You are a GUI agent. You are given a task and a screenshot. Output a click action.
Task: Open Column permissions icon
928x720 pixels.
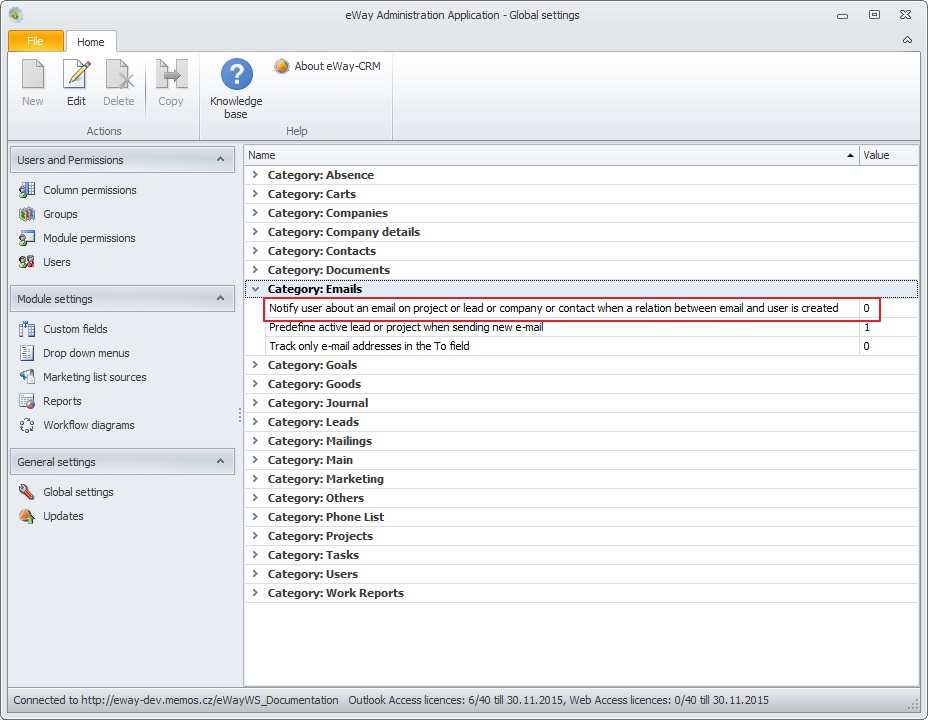coord(27,190)
